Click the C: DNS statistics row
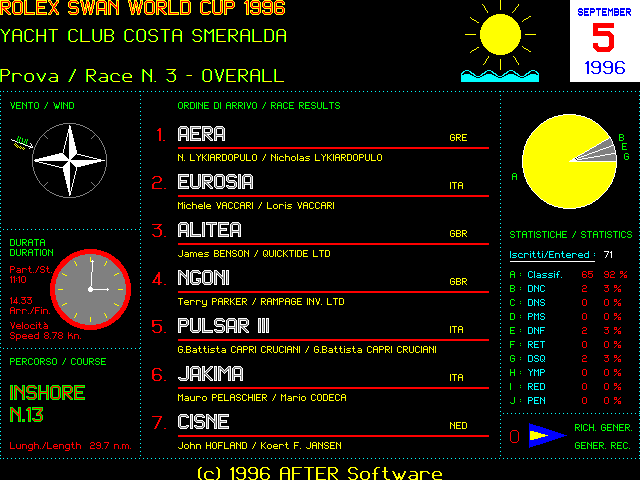The height and width of the screenshot is (480, 640). pos(565,303)
